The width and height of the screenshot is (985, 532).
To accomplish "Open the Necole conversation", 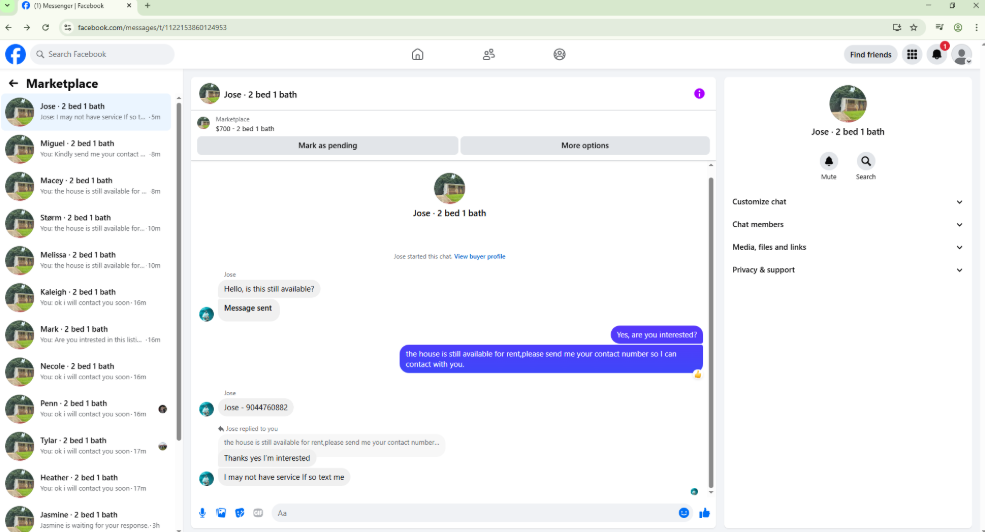I will click(86, 371).
